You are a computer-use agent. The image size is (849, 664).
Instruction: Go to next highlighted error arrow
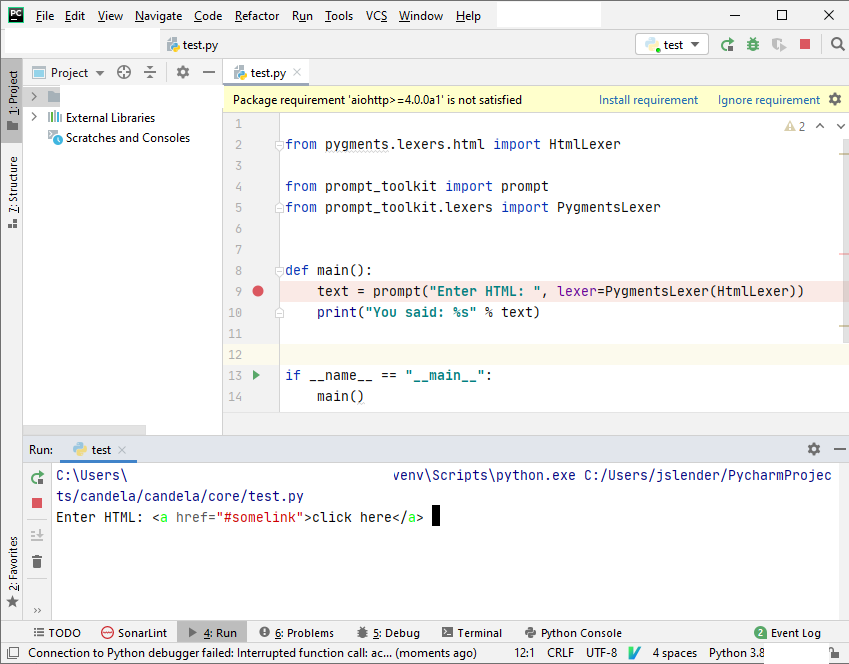(840, 126)
